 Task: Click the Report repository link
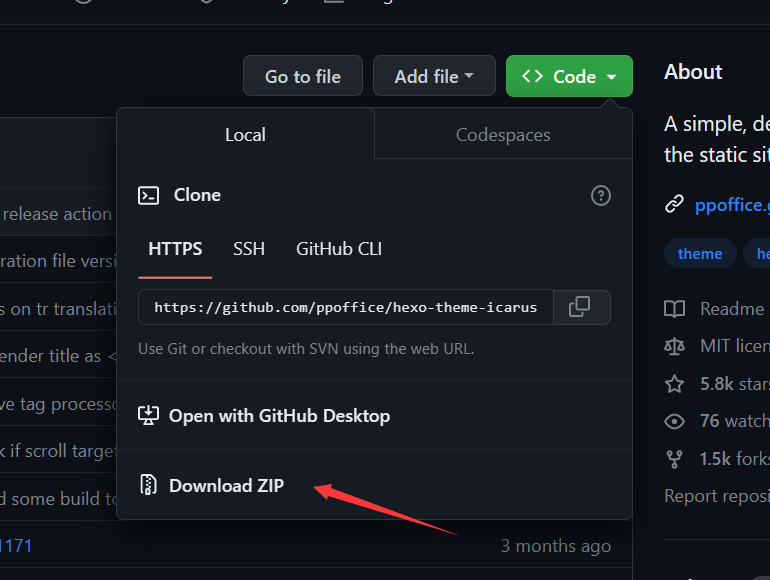pos(717,496)
